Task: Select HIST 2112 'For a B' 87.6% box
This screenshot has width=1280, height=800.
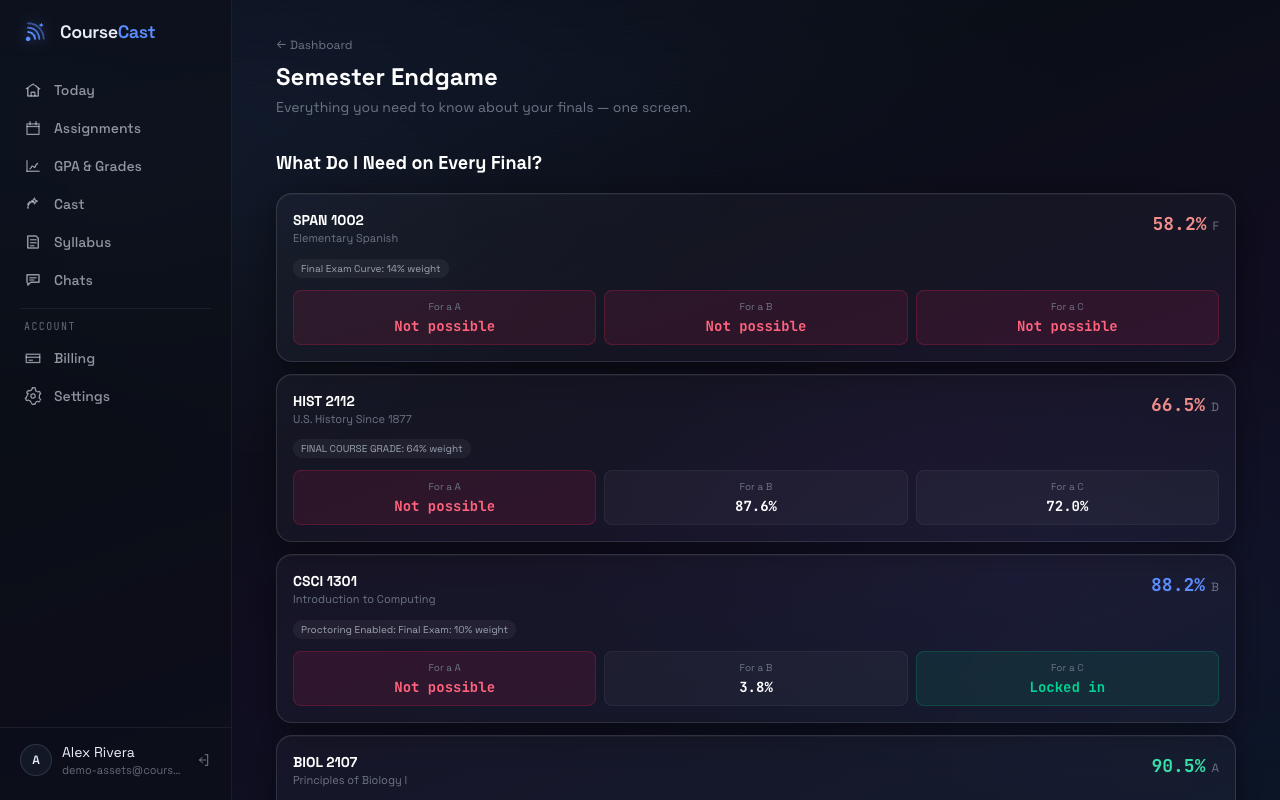Action: [756, 497]
